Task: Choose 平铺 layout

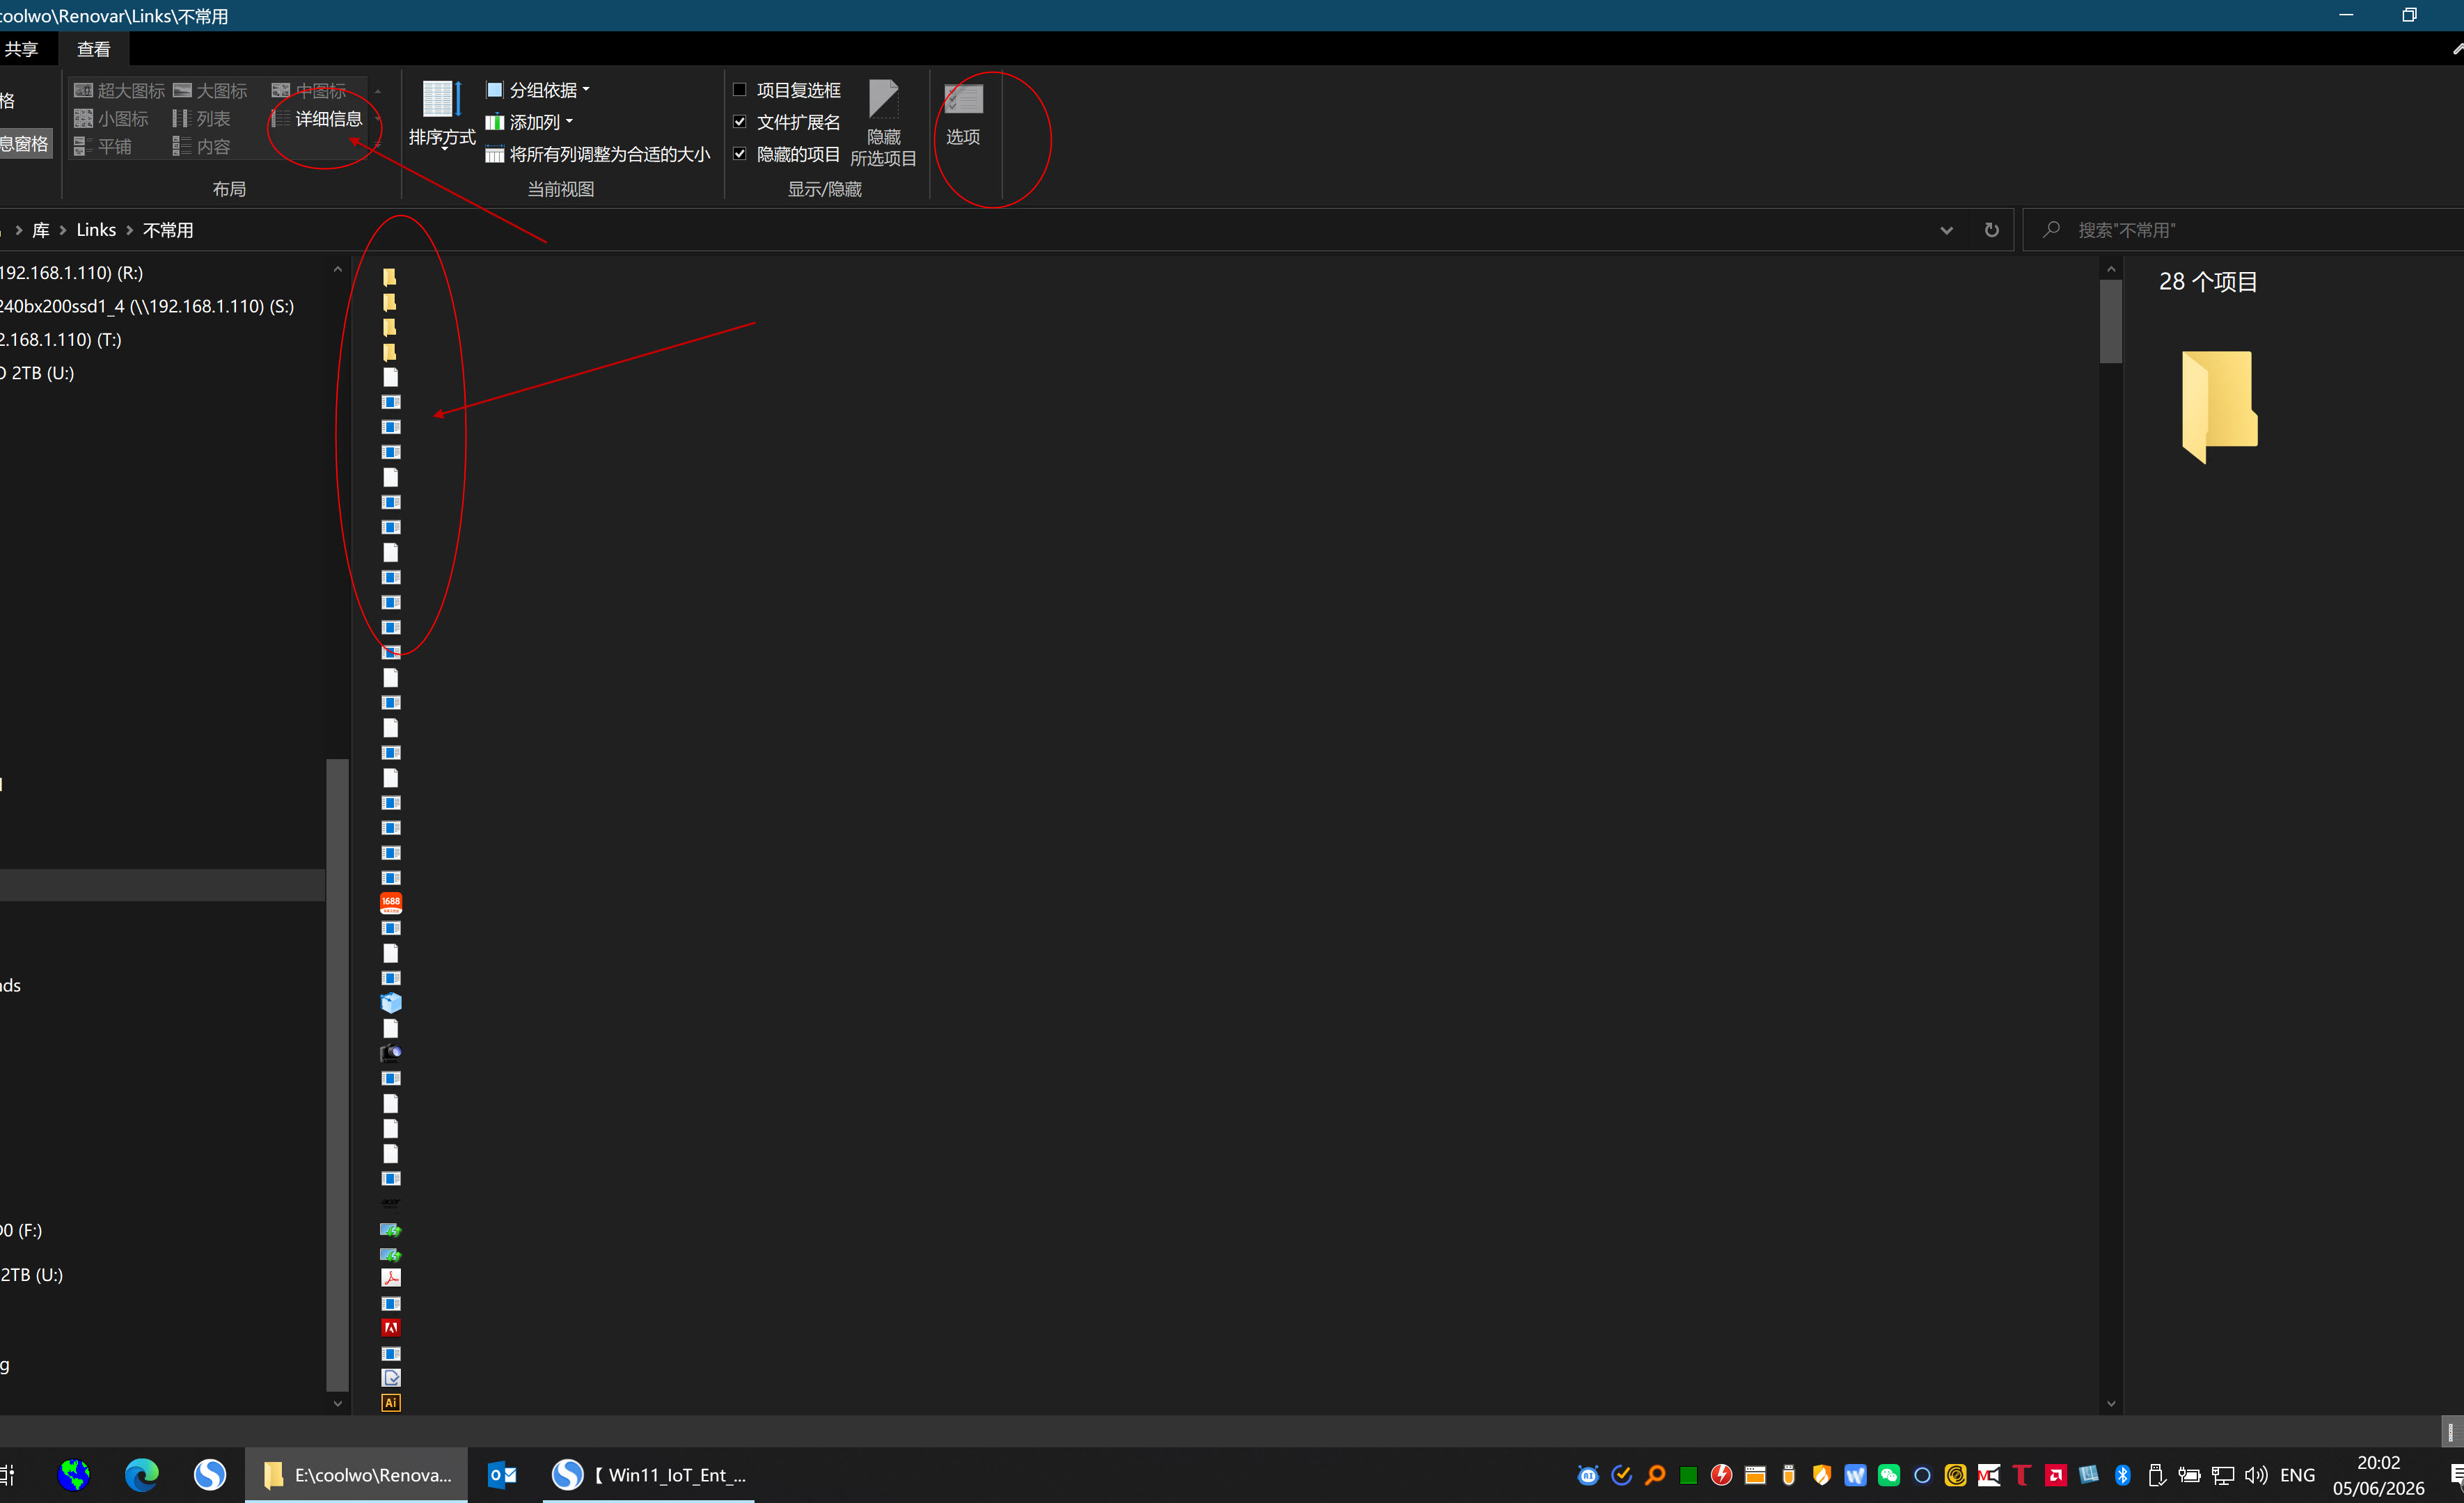Action: pos(102,147)
